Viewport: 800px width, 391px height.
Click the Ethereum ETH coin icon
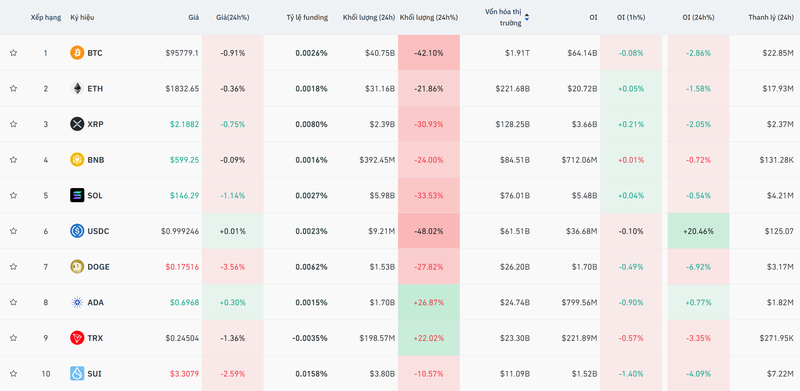tap(77, 88)
